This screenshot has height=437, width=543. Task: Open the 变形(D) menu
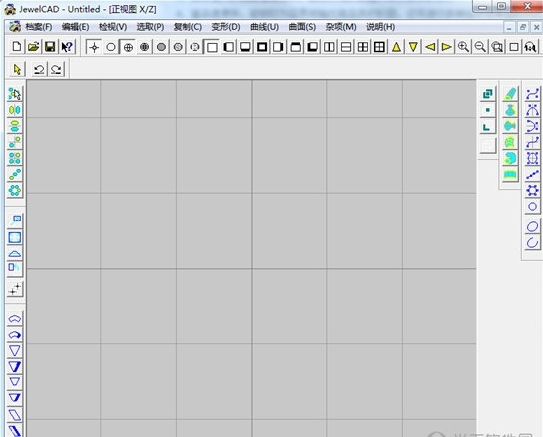click(226, 27)
